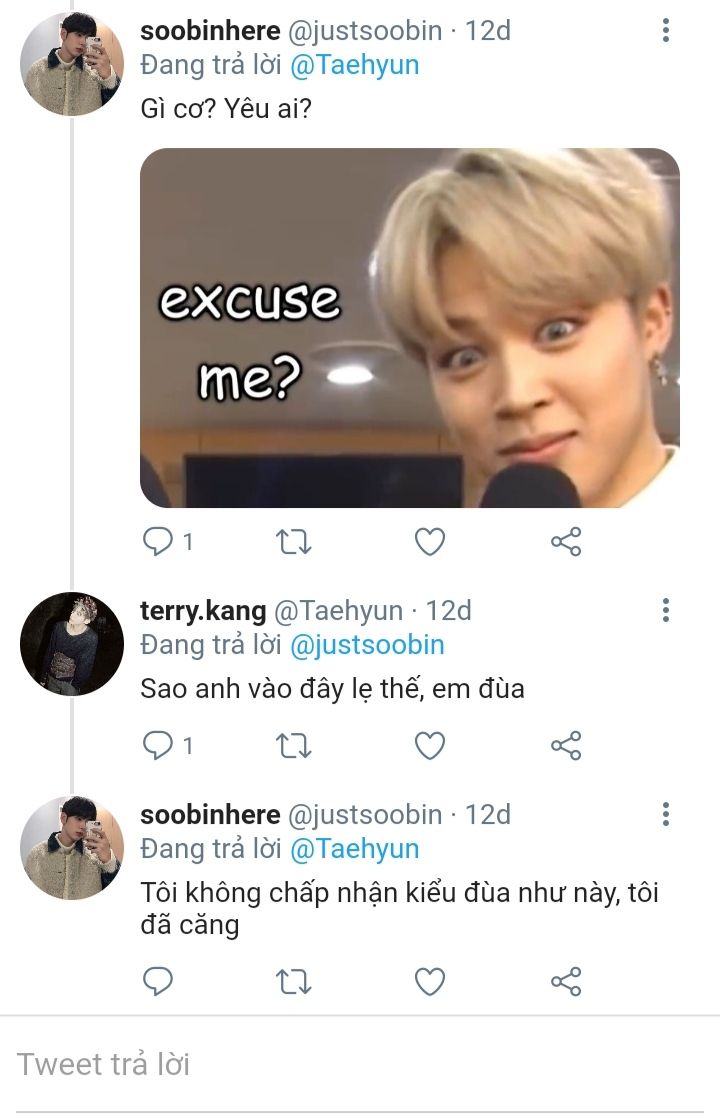This screenshot has height=1120, width=720.
Task: Like the "Tôi không chấp nhận" tweet
Action: (x=429, y=981)
